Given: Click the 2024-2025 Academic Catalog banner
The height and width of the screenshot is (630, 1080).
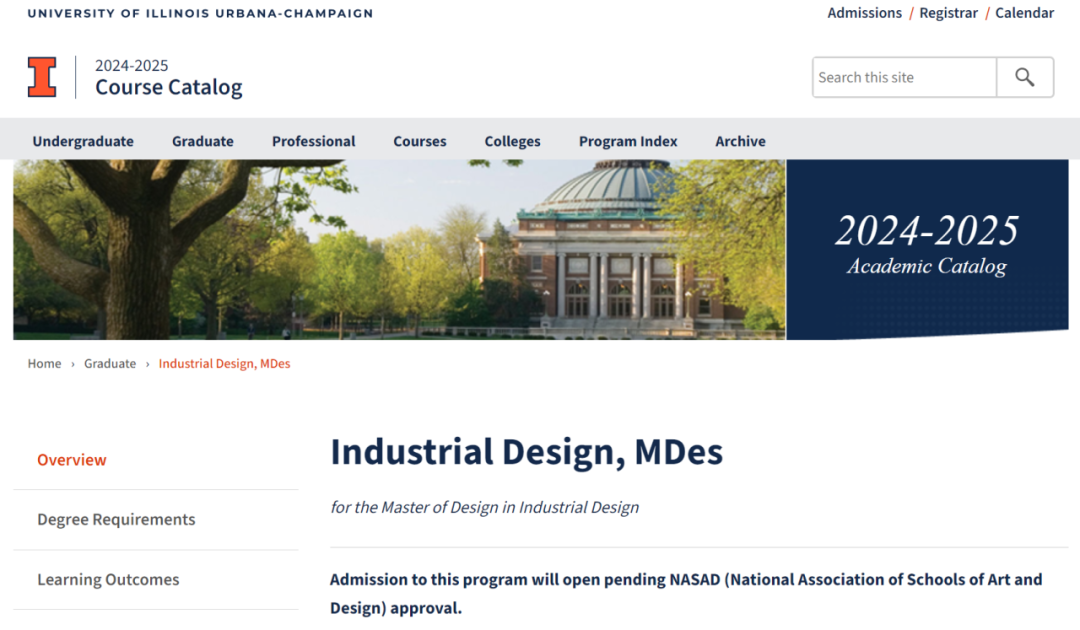Looking at the screenshot, I should point(927,250).
